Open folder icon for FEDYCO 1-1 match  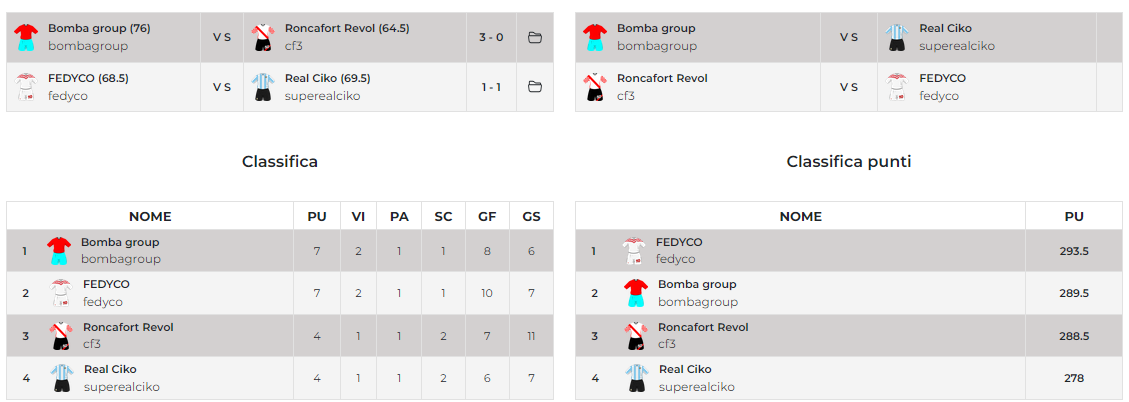pos(535,87)
